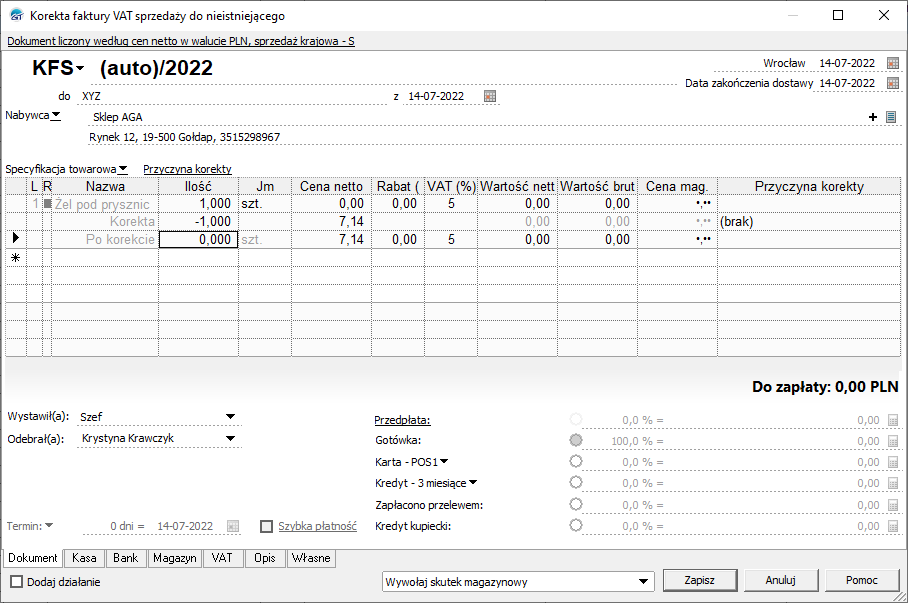Enable the Szybka płatność checkbox
Screen dimensions: 908x603
(266, 526)
